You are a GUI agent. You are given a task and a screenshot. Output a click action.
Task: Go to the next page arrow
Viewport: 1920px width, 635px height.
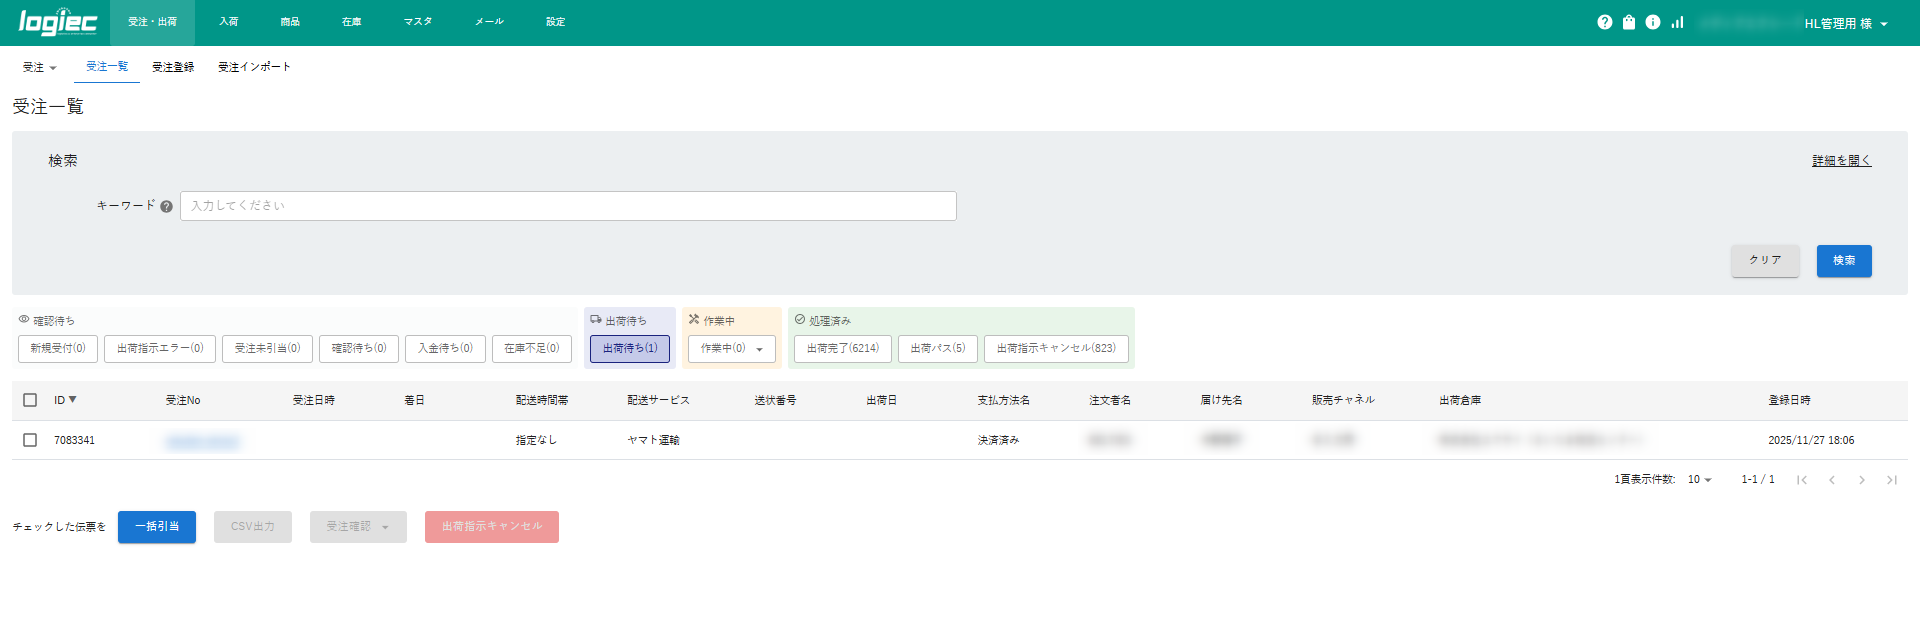click(1862, 480)
